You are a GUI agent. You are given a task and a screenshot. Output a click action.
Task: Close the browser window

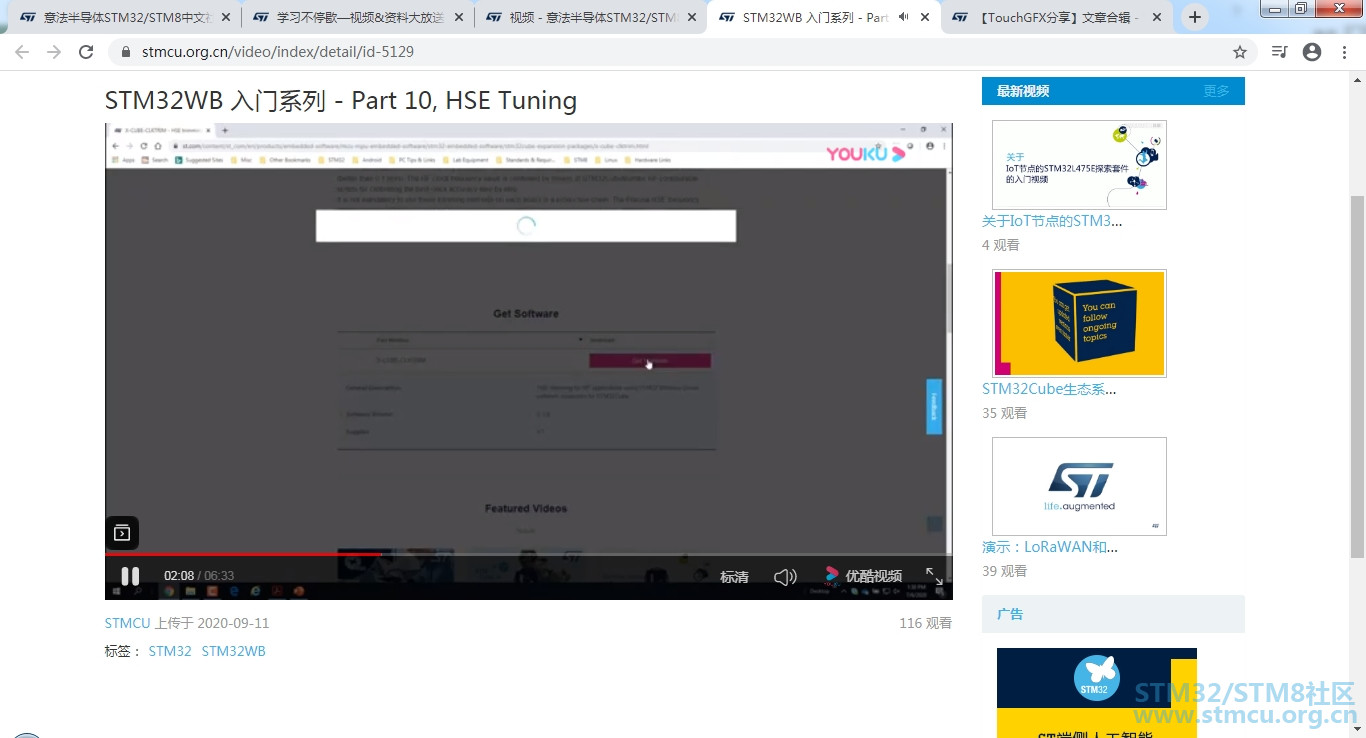pos(1337,9)
